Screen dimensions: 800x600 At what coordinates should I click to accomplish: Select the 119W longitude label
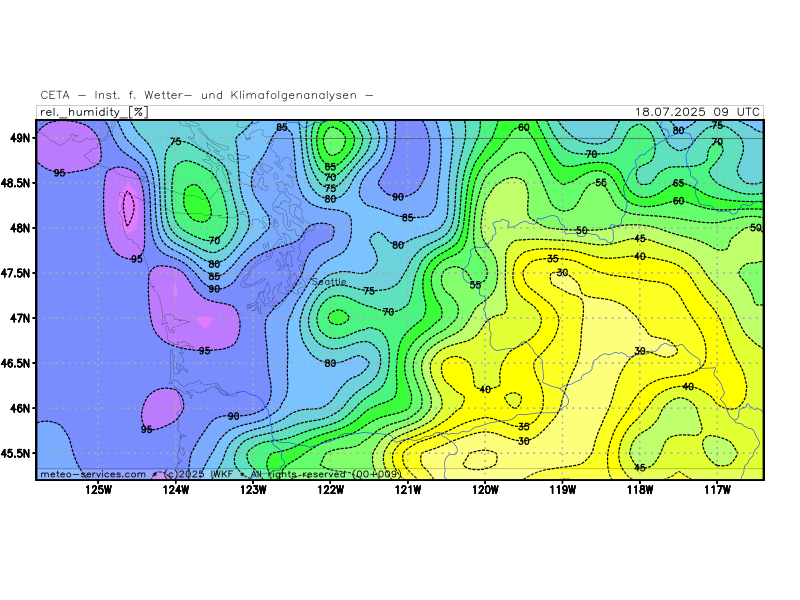click(563, 490)
